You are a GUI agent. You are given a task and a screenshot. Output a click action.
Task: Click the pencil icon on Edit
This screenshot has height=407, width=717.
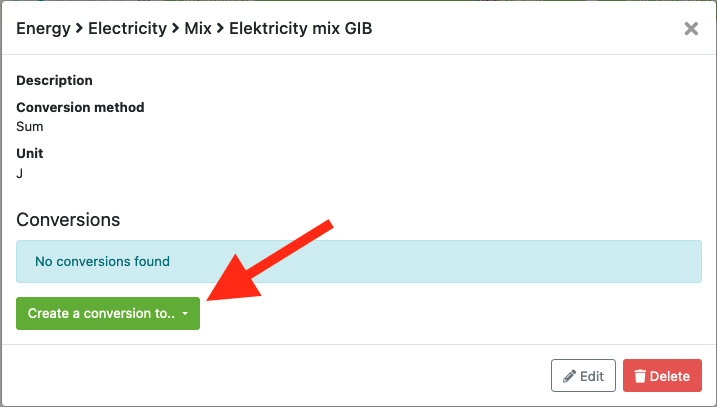pyautogui.click(x=569, y=376)
